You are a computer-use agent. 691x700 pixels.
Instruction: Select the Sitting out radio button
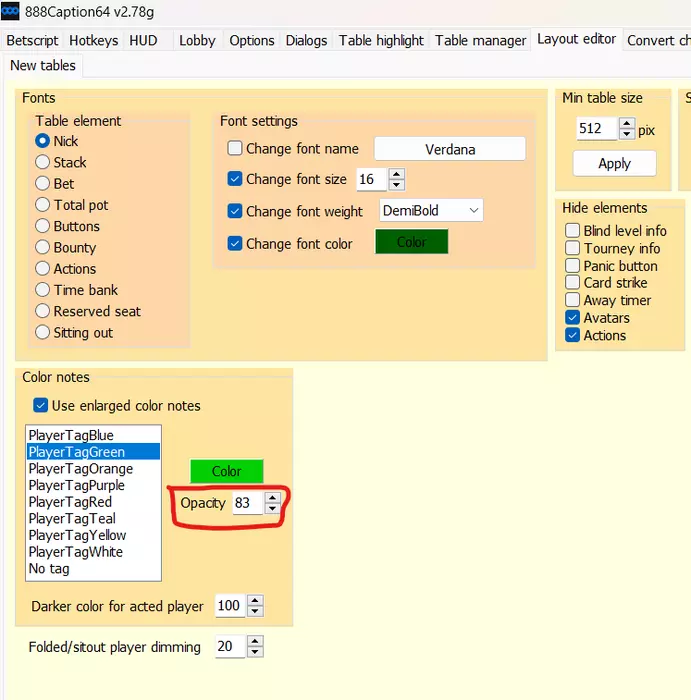point(74,333)
